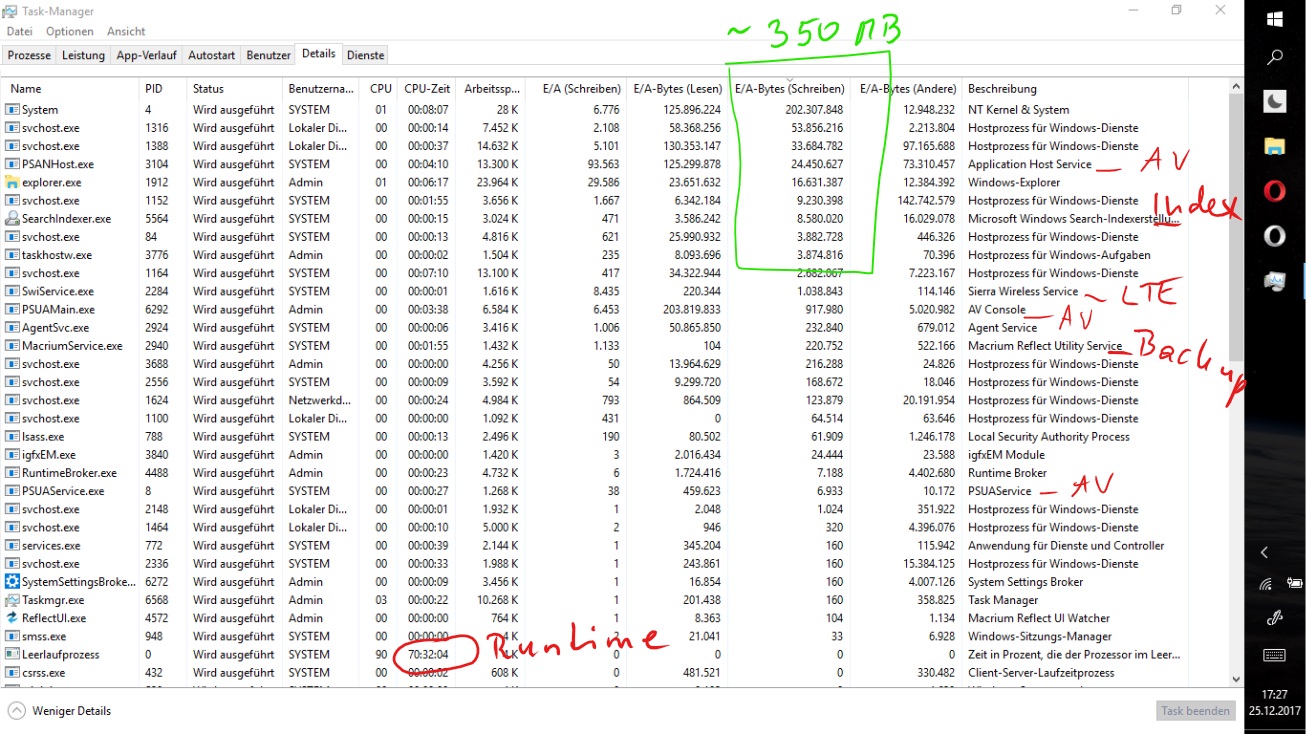1306x734 pixels.
Task: Switch to the Prozesse tab
Action: (x=29, y=55)
